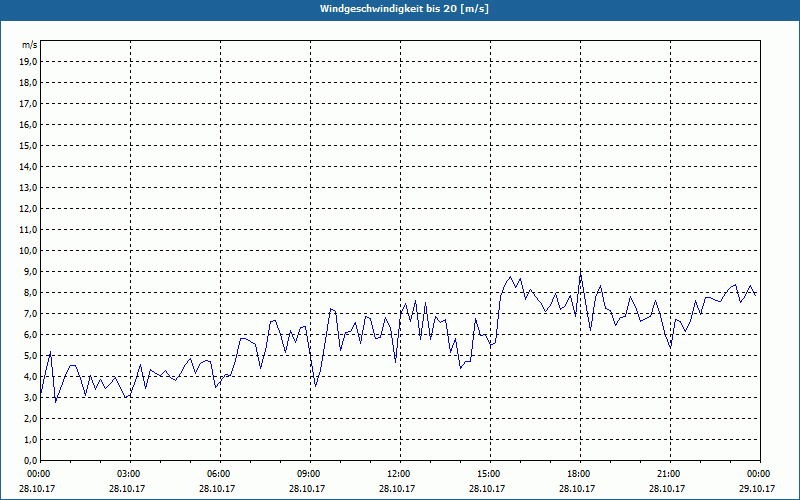The image size is (800, 500).
Task: Select the 21:00 time label
Action: click(x=668, y=474)
